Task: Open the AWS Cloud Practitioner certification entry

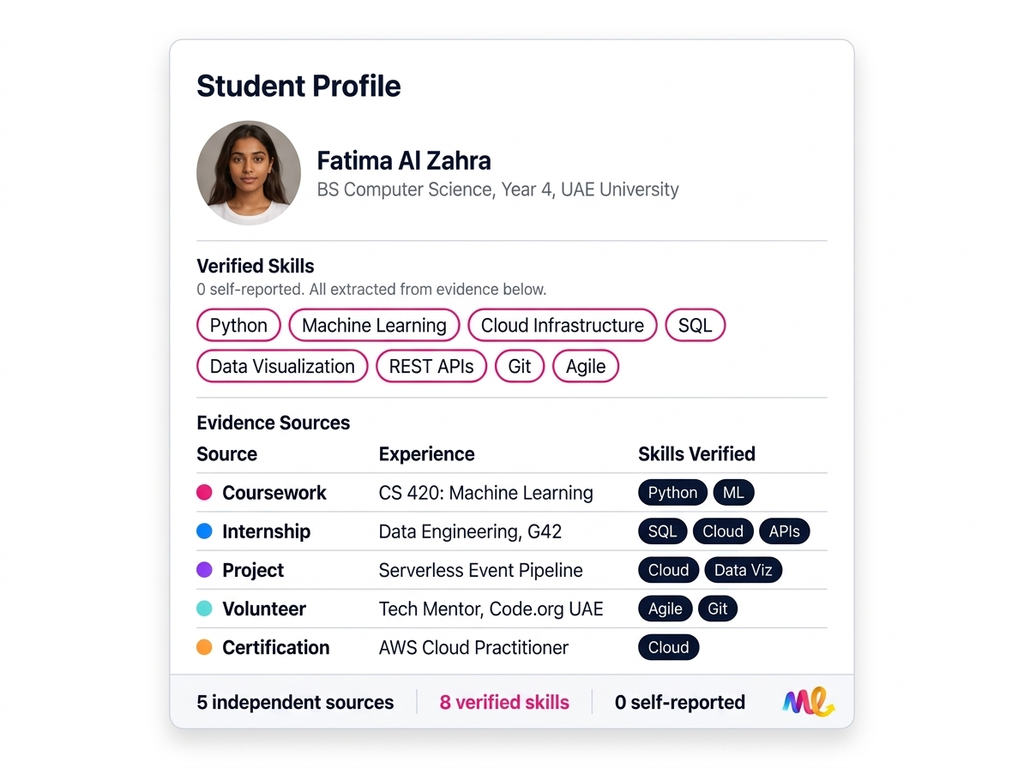Action: [x=473, y=647]
